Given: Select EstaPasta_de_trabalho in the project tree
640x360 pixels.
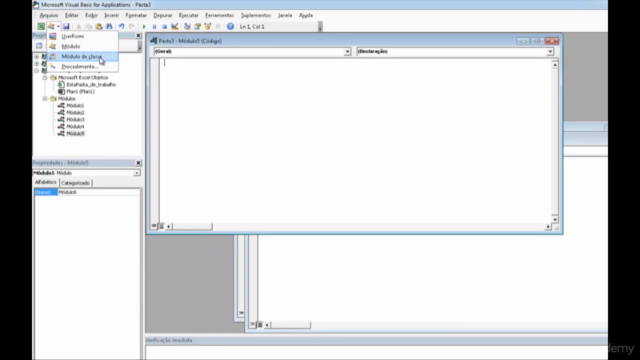Looking at the screenshot, I should (91, 84).
